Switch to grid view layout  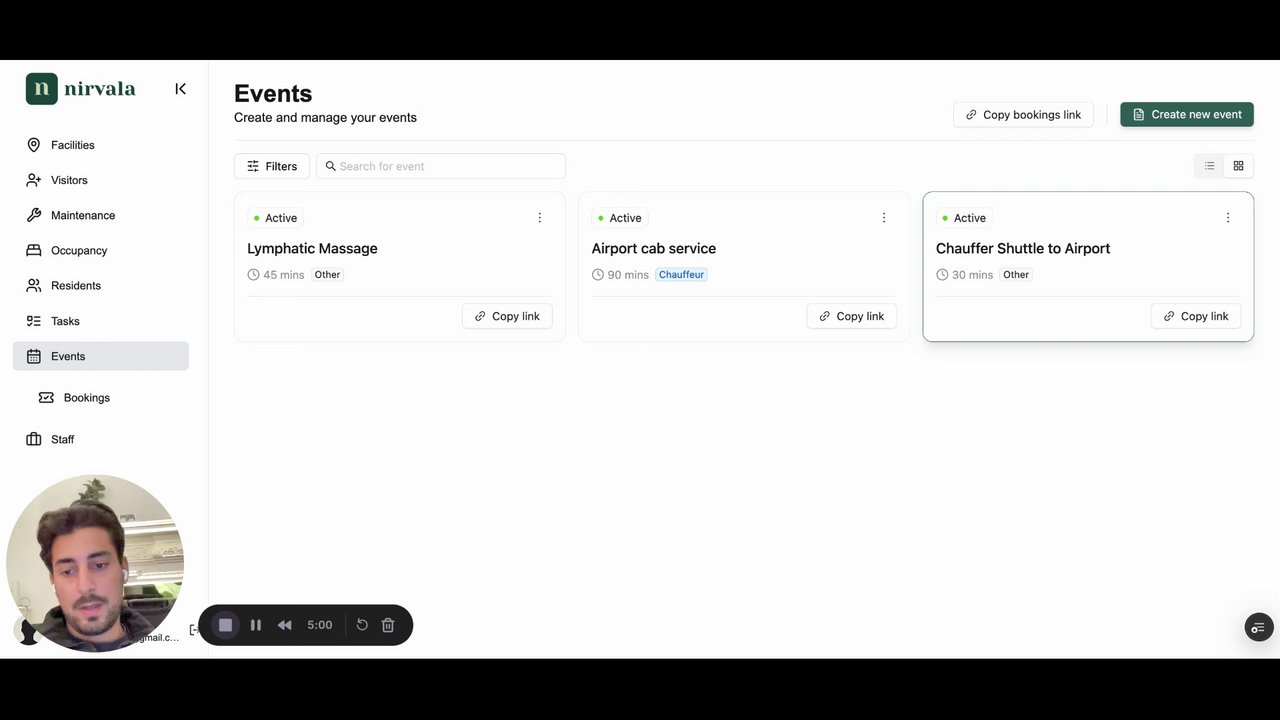pyautogui.click(x=1238, y=166)
